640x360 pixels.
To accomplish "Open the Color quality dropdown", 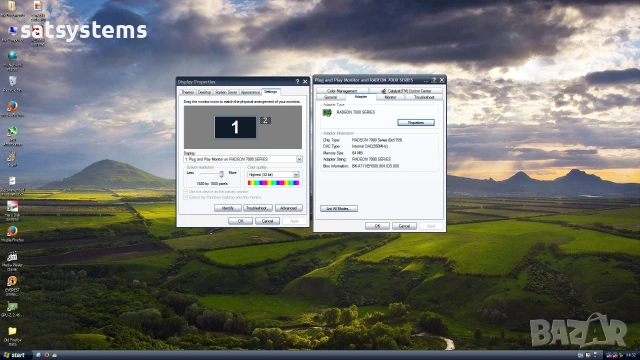I will coord(296,175).
